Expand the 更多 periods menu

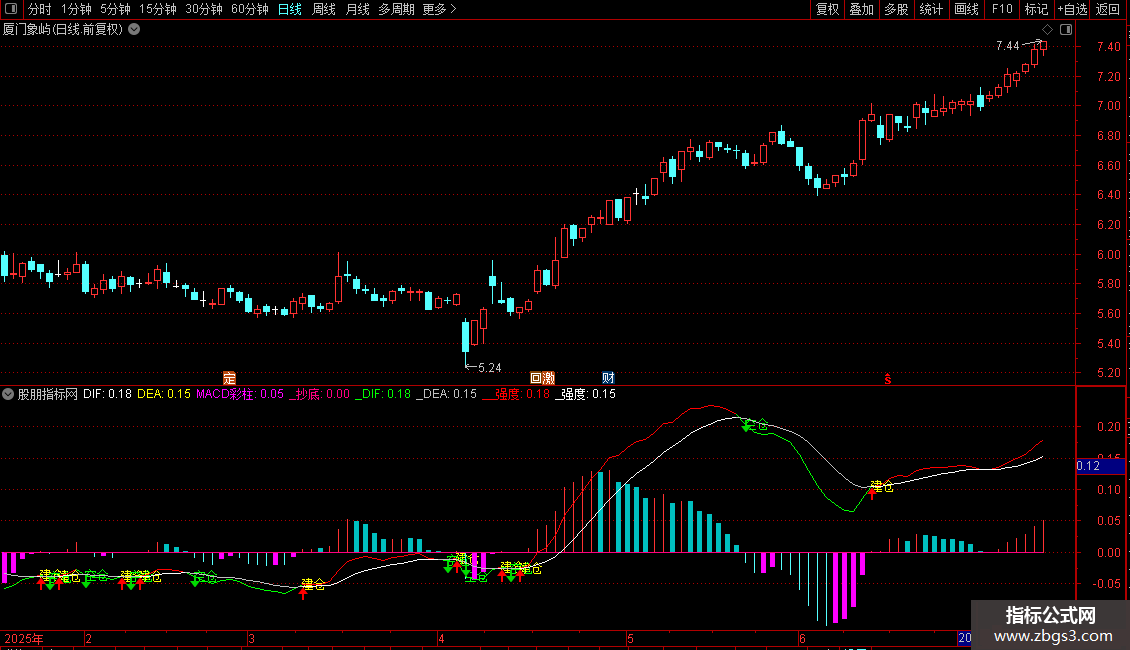(439, 9)
